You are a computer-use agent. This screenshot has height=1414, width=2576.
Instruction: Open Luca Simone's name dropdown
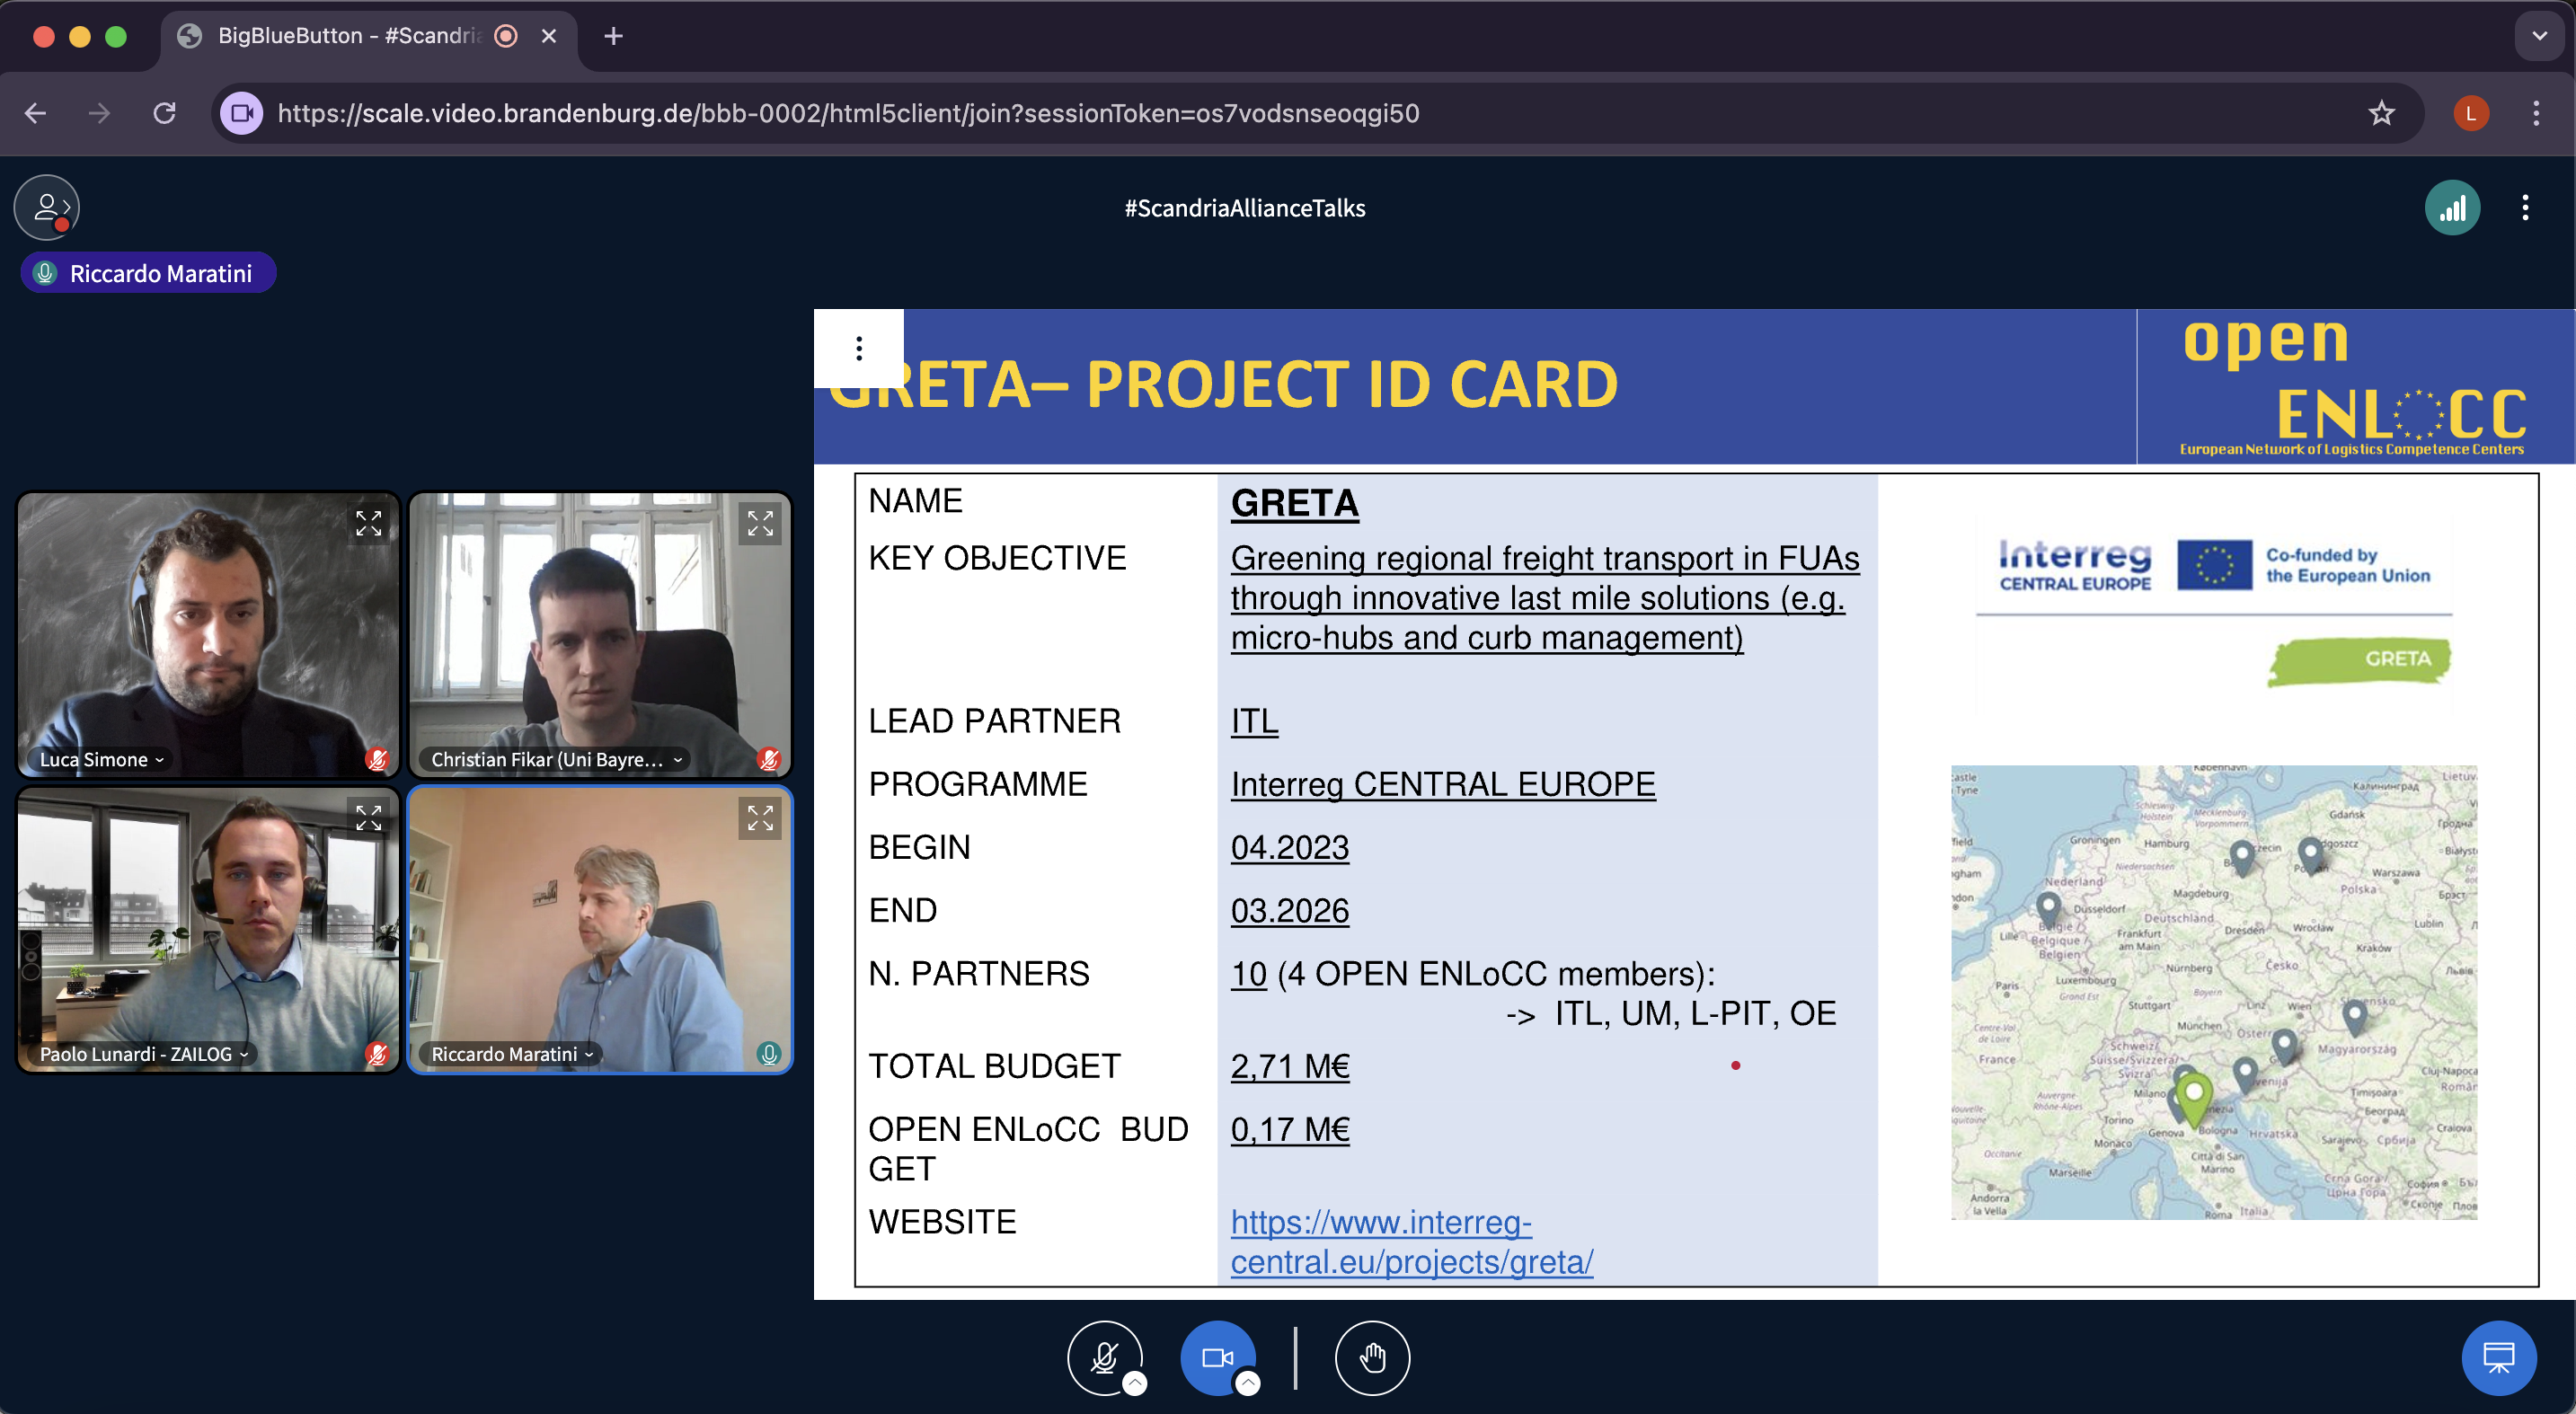pos(101,759)
